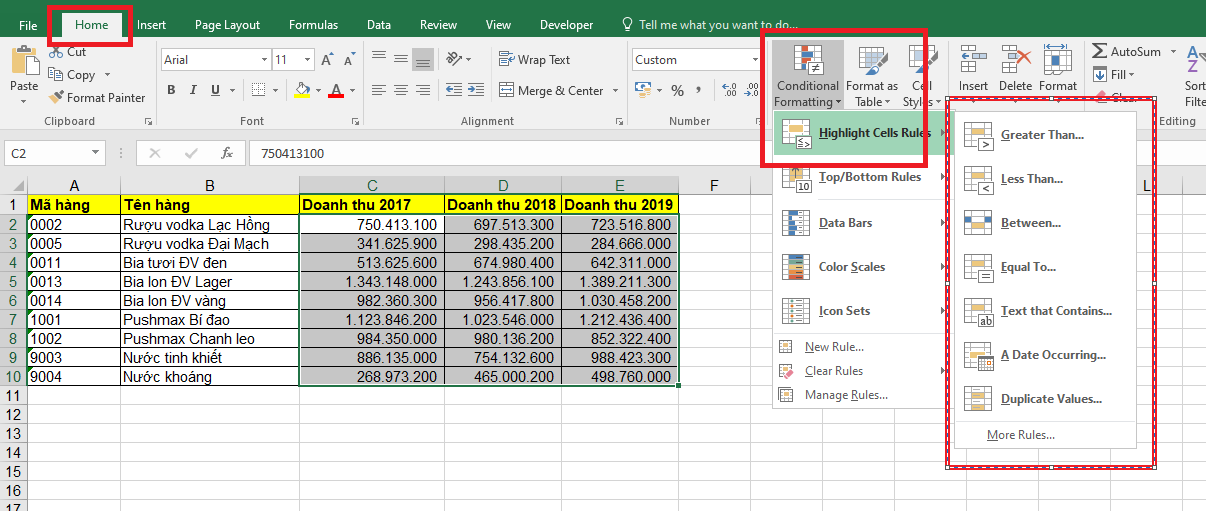The height and width of the screenshot is (511, 1206).
Task: Switch to the Page Layout tab
Action: pos(227,25)
